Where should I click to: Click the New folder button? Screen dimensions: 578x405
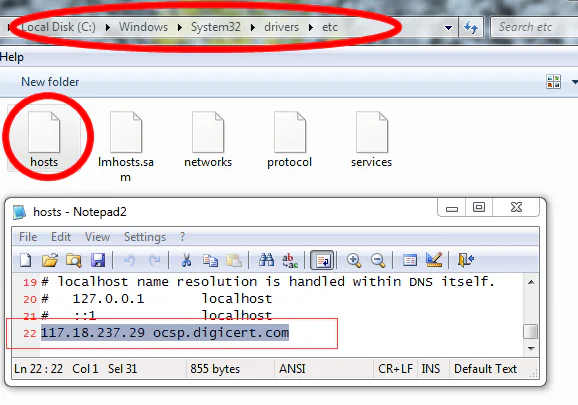(50, 82)
